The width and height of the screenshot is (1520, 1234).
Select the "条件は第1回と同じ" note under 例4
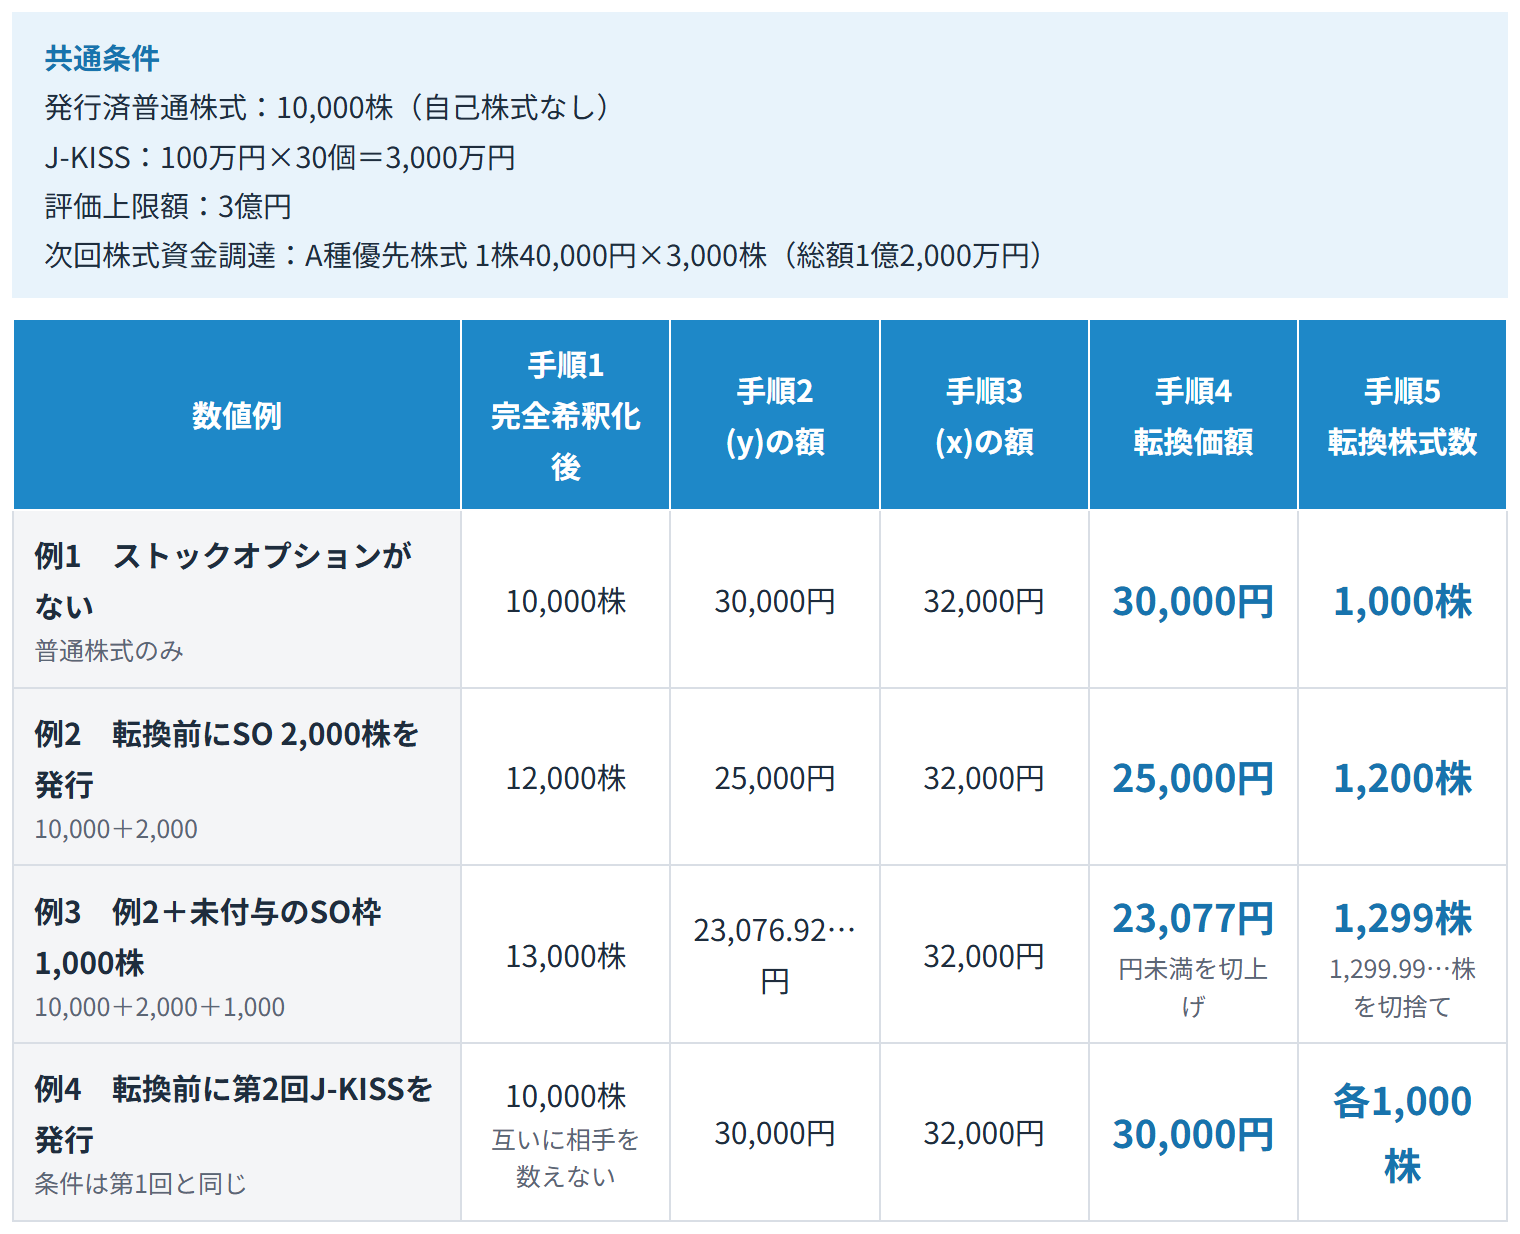click(x=141, y=1184)
